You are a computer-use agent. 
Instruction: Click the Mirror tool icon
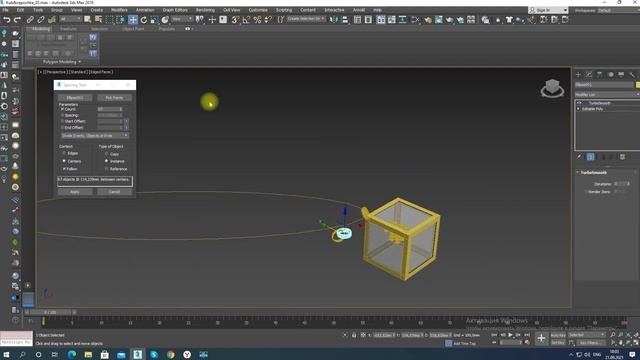pos(334,20)
